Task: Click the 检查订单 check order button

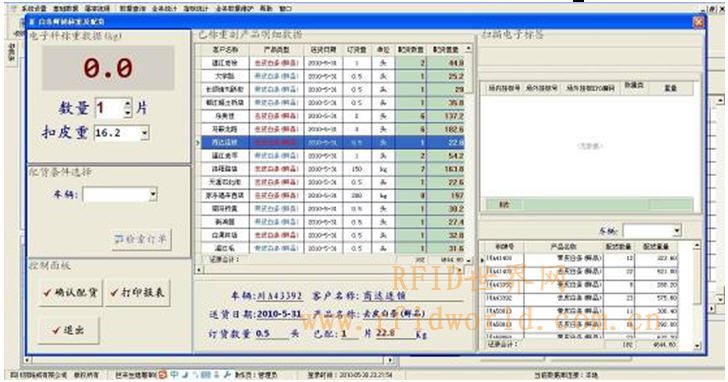Action: [x=141, y=239]
